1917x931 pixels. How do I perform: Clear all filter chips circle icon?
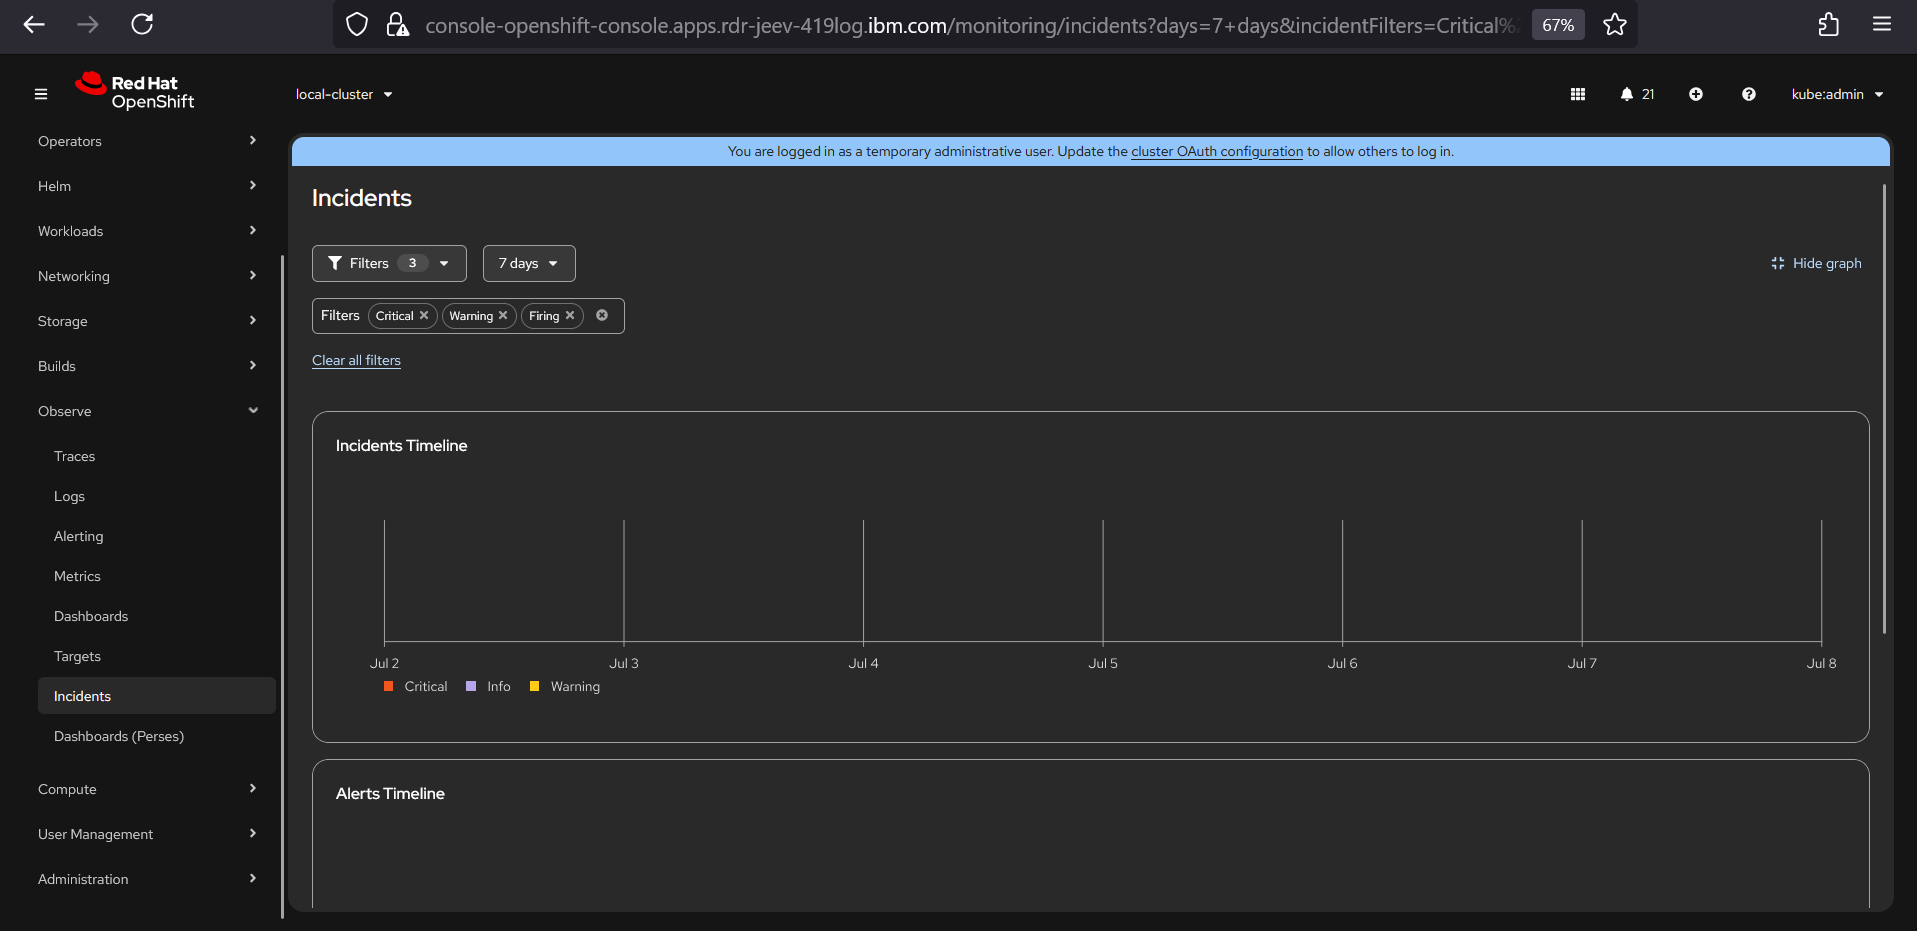pyautogui.click(x=602, y=315)
